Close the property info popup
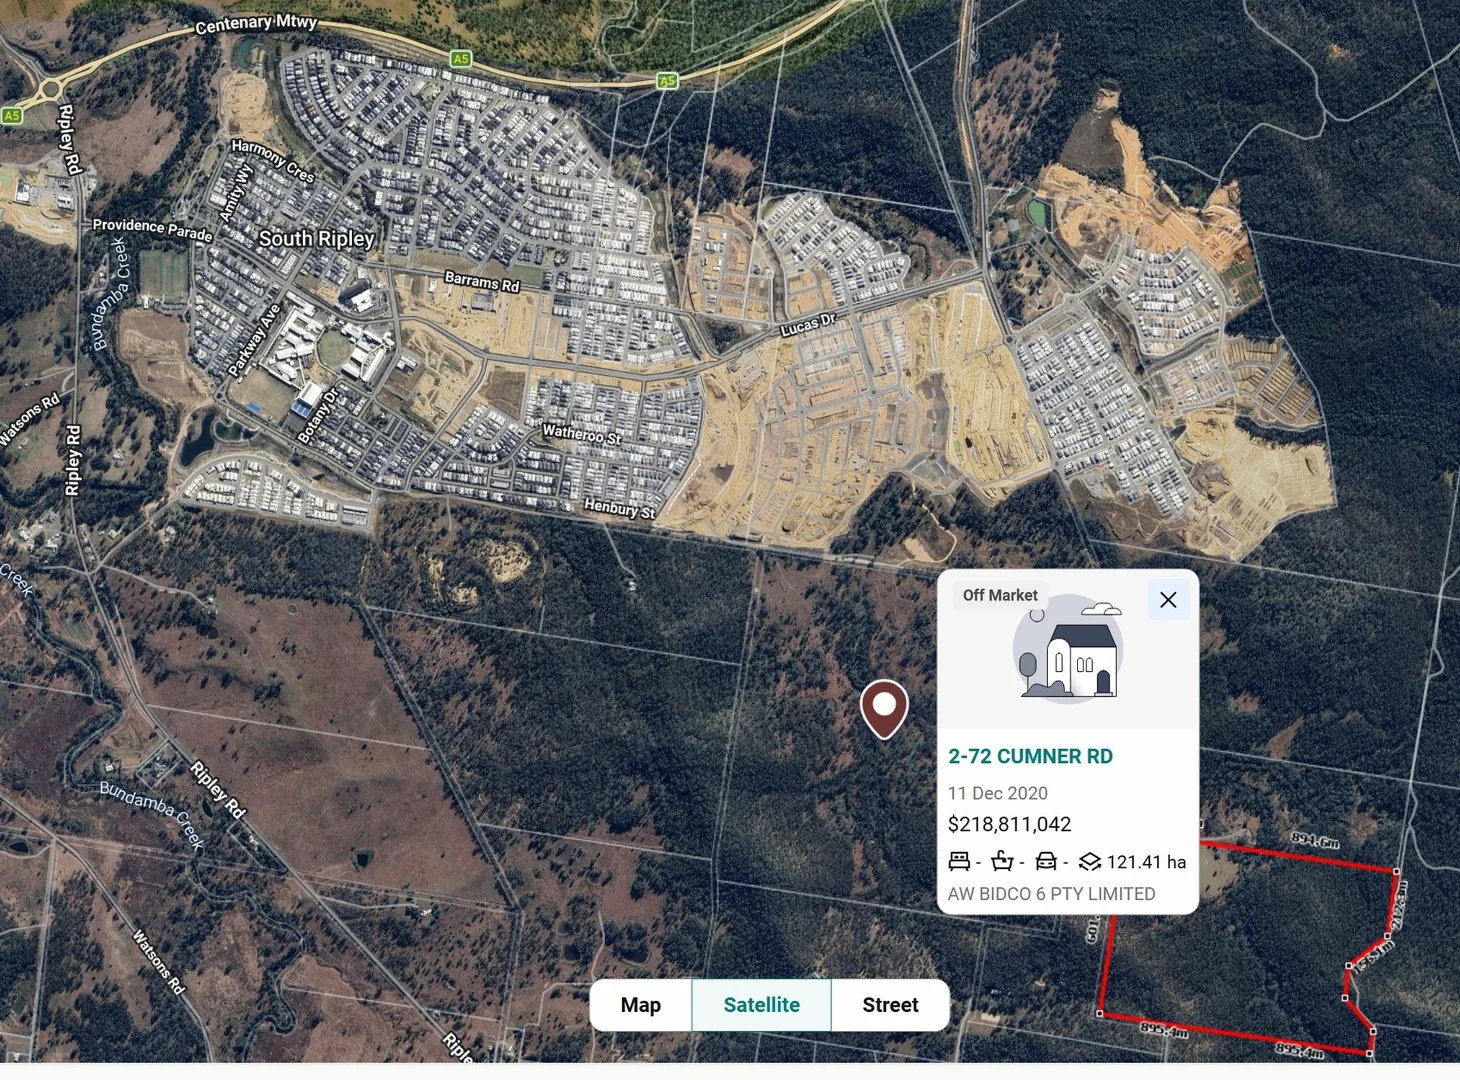This screenshot has width=1460, height=1080. (1168, 600)
